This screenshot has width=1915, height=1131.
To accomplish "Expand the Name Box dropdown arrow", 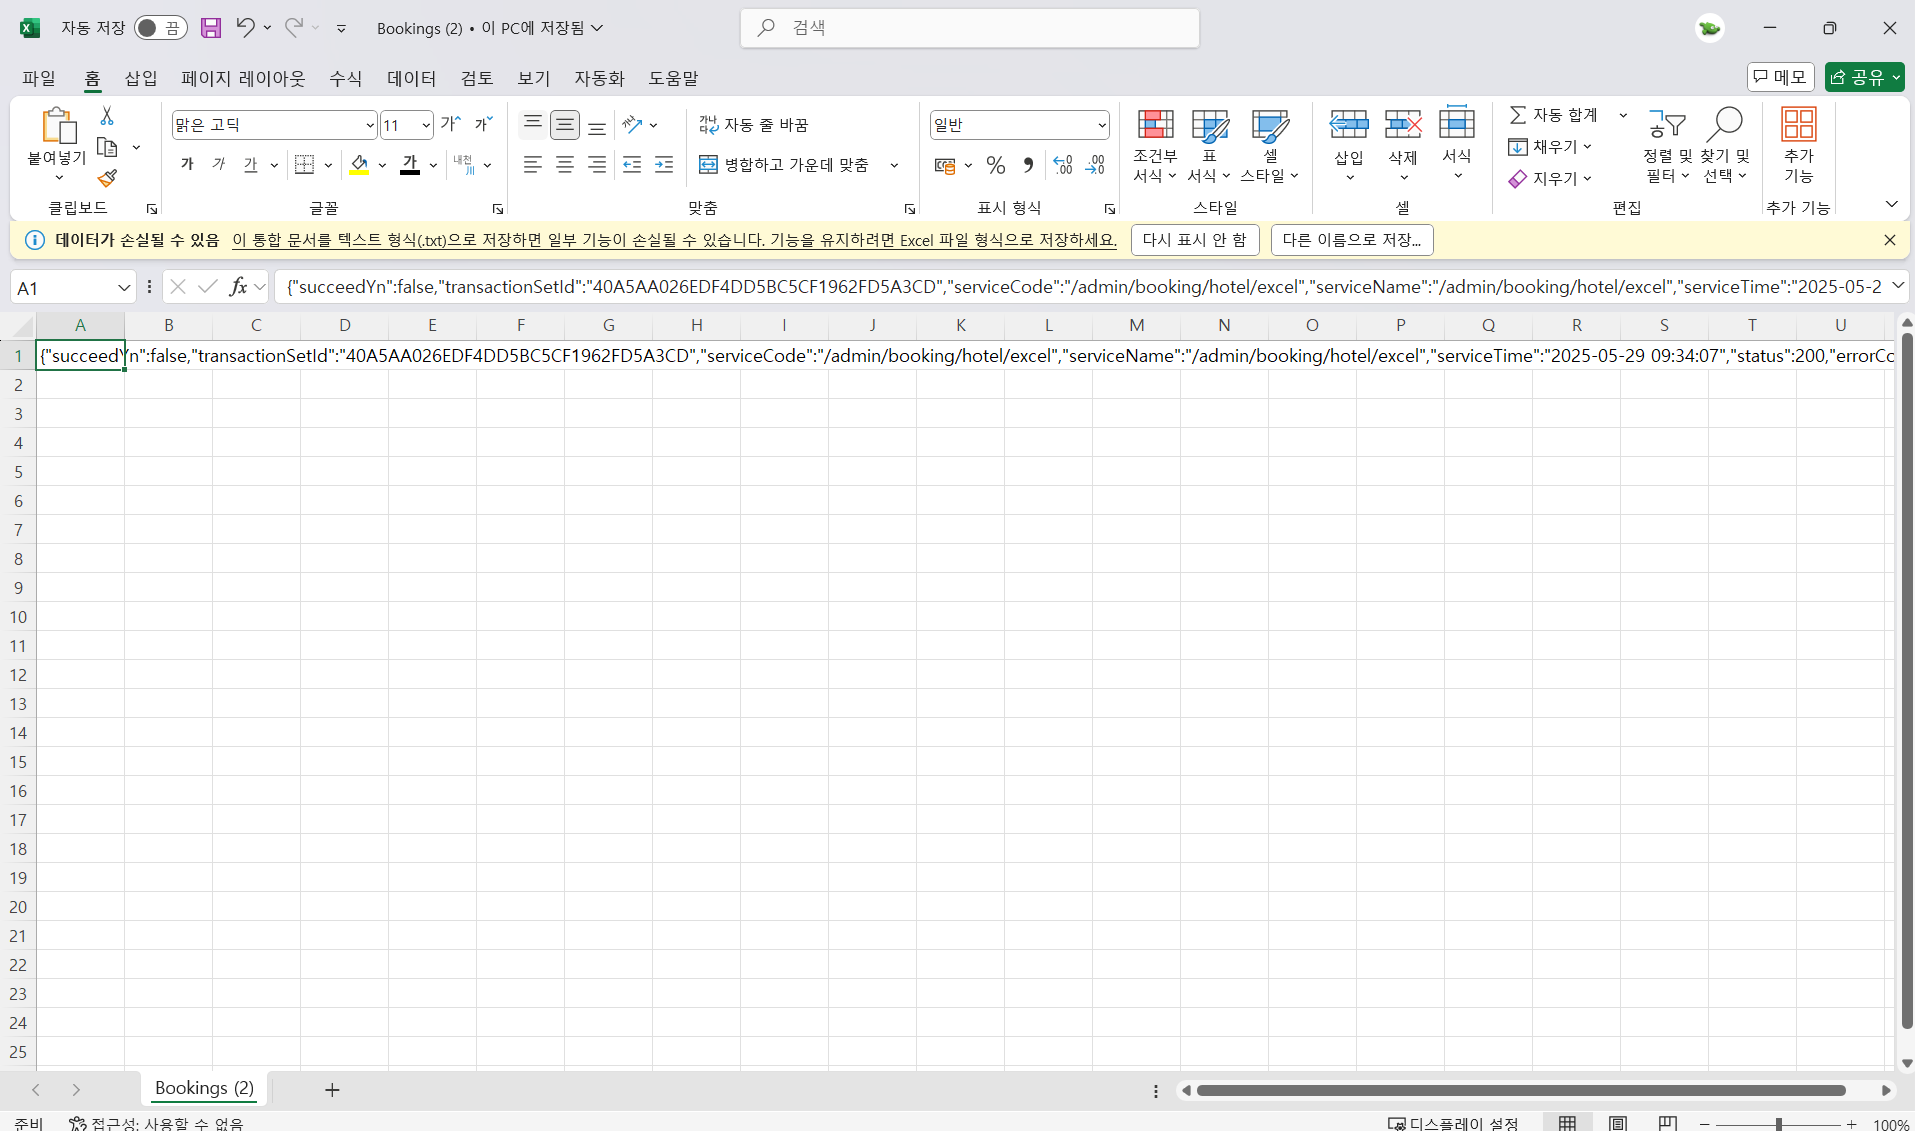I will [x=124, y=288].
